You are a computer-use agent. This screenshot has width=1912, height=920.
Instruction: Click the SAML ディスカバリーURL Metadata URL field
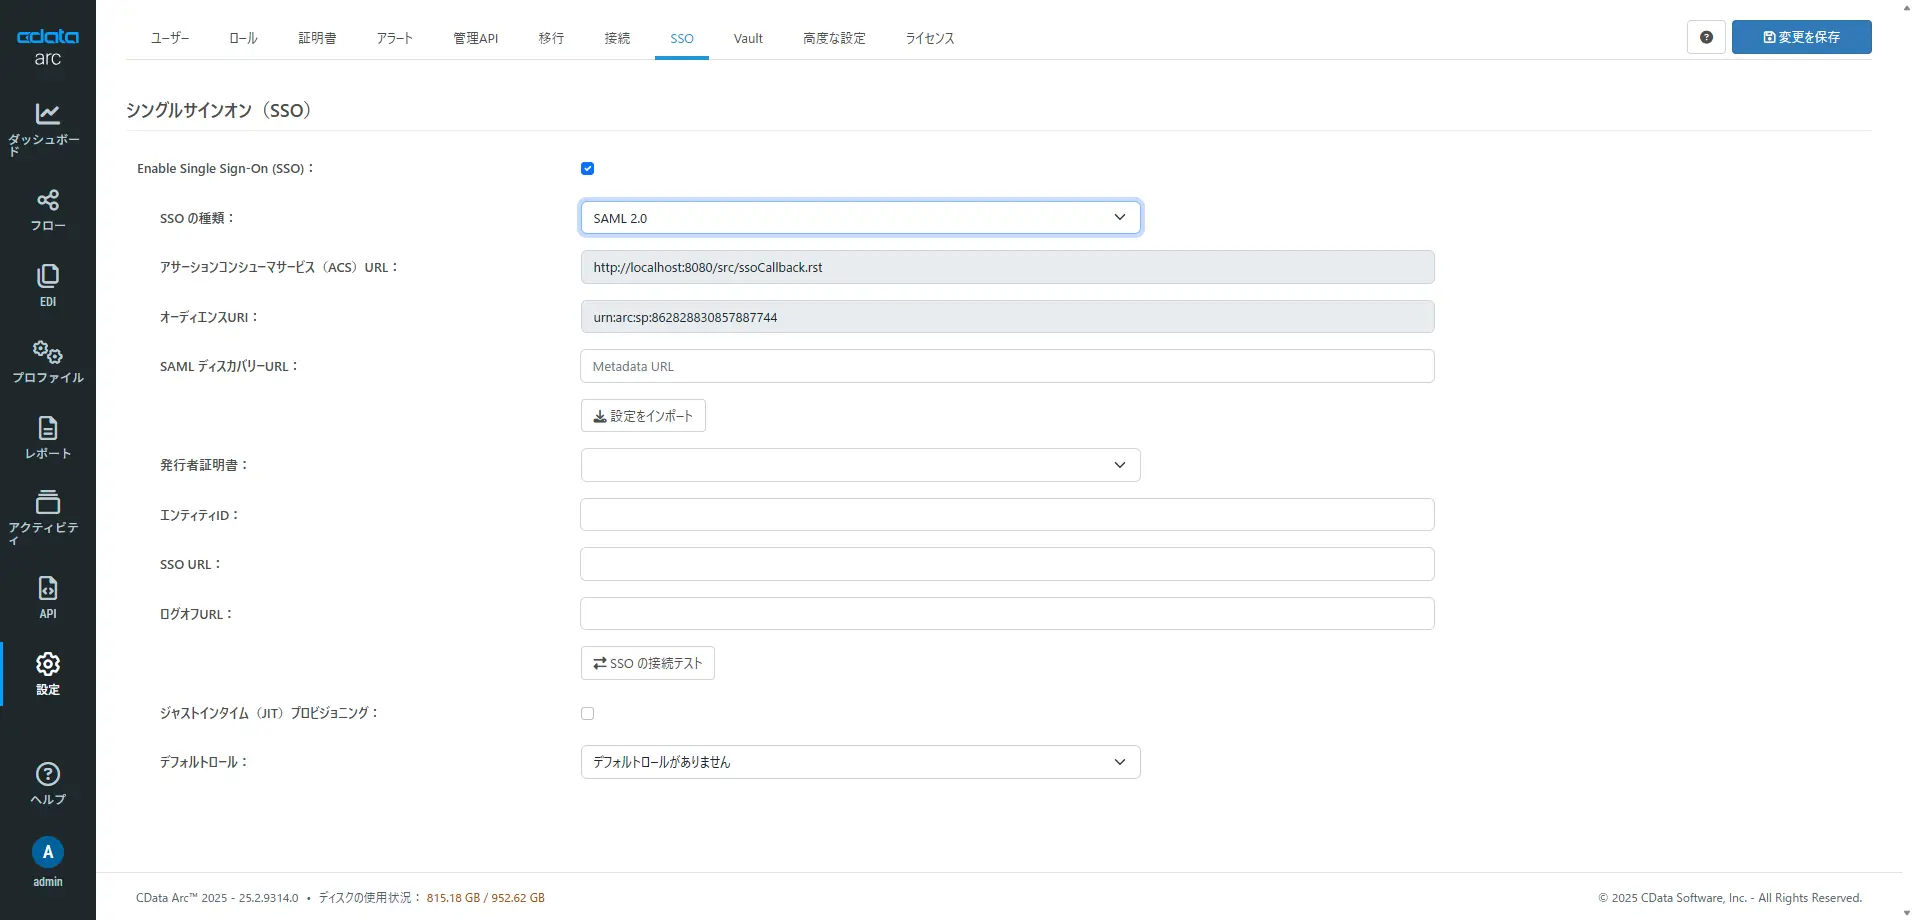(x=1007, y=366)
